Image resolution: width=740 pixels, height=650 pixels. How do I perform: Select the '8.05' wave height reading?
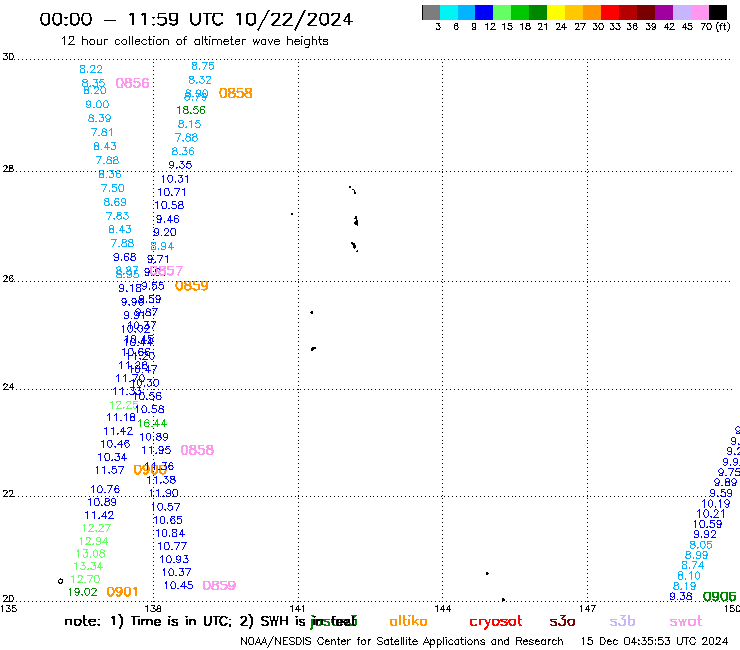pyautogui.click(x=701, y=545)
